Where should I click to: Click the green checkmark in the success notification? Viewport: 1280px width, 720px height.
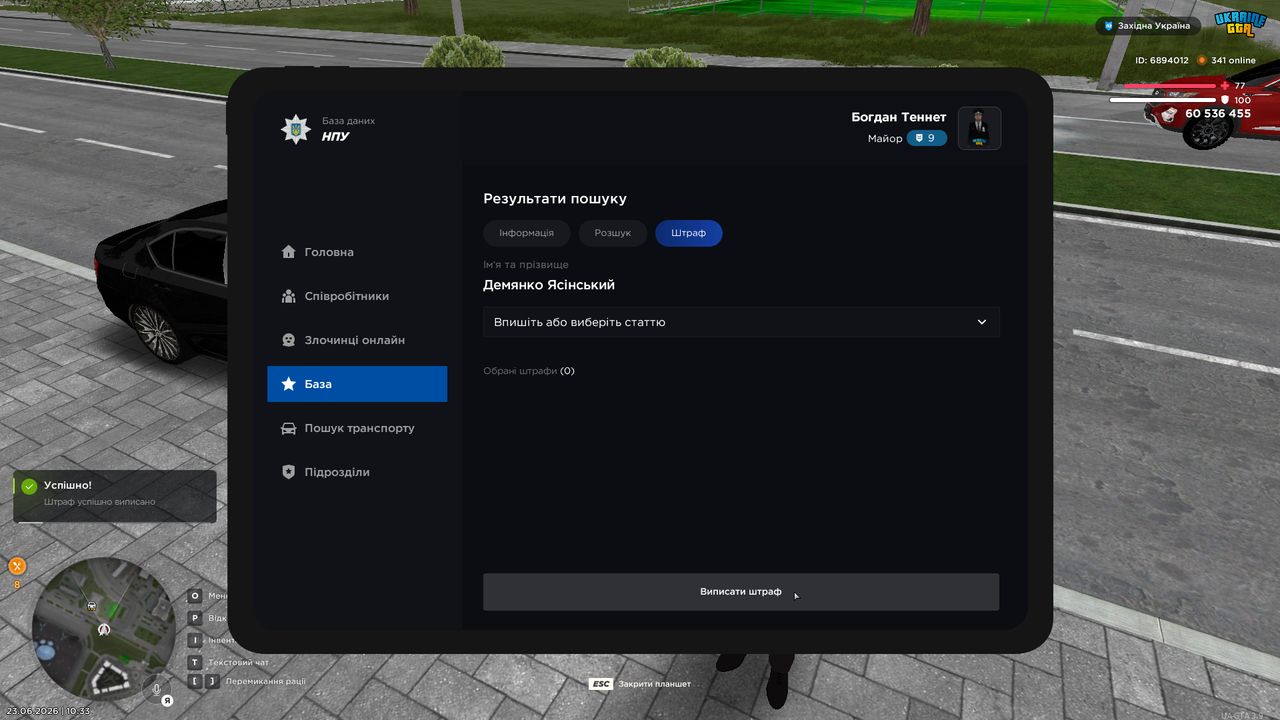pyautogui.click(x=29, y=486)
